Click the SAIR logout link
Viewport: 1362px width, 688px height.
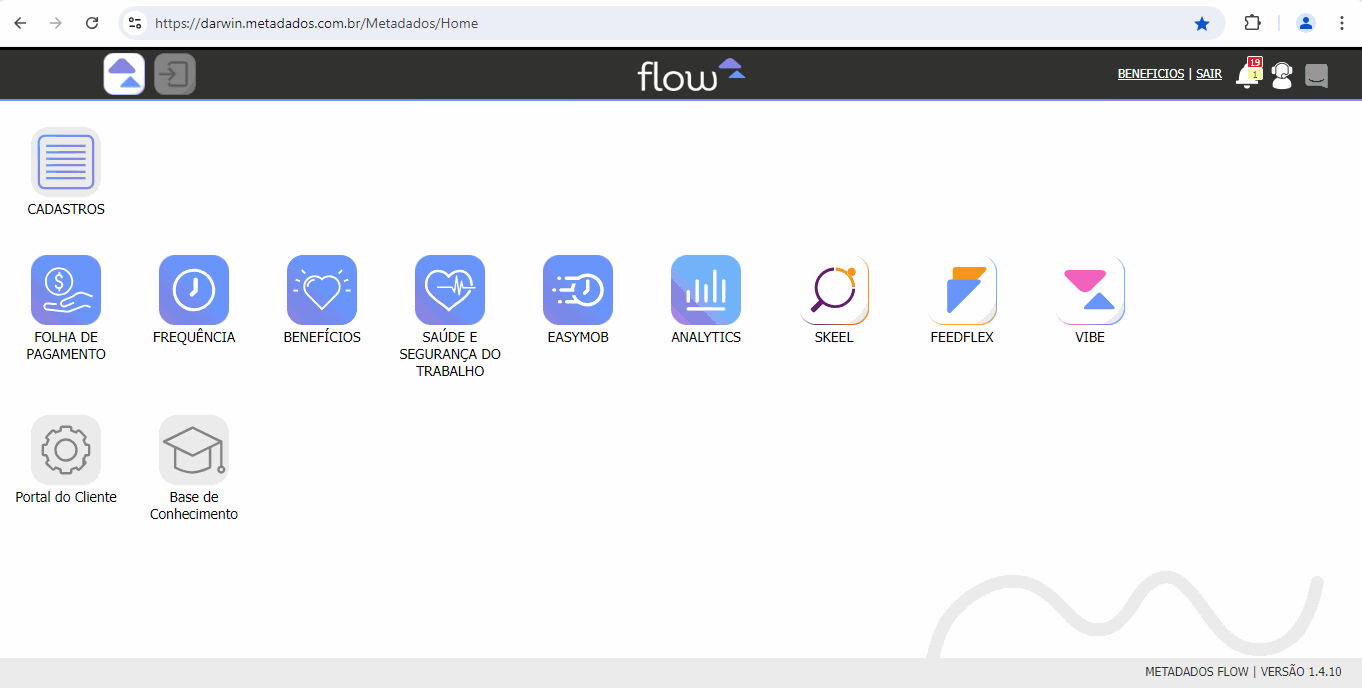coord(1209,74)
